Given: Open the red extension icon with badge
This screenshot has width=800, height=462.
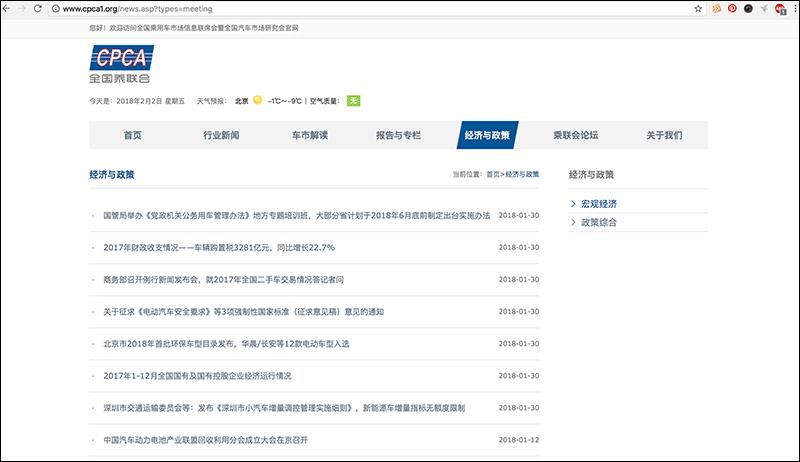Looking at the screenshot, I should (x=780, y=9).
